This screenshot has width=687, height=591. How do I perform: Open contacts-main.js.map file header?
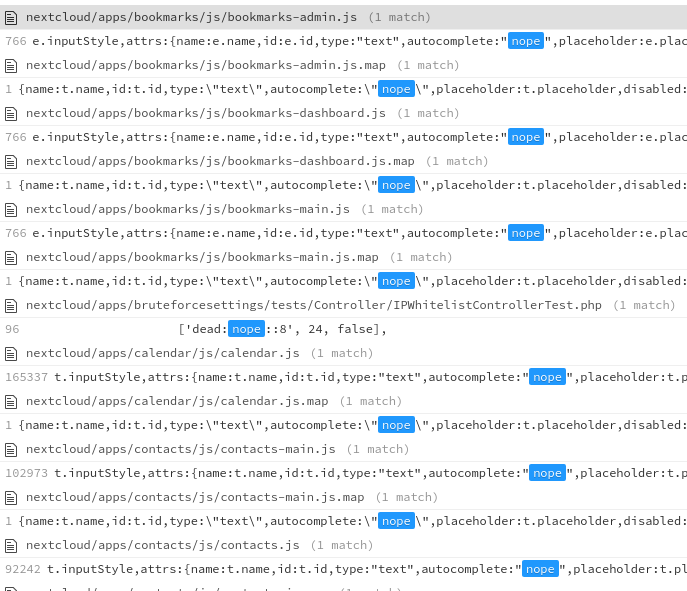click(x=344, y=497)
